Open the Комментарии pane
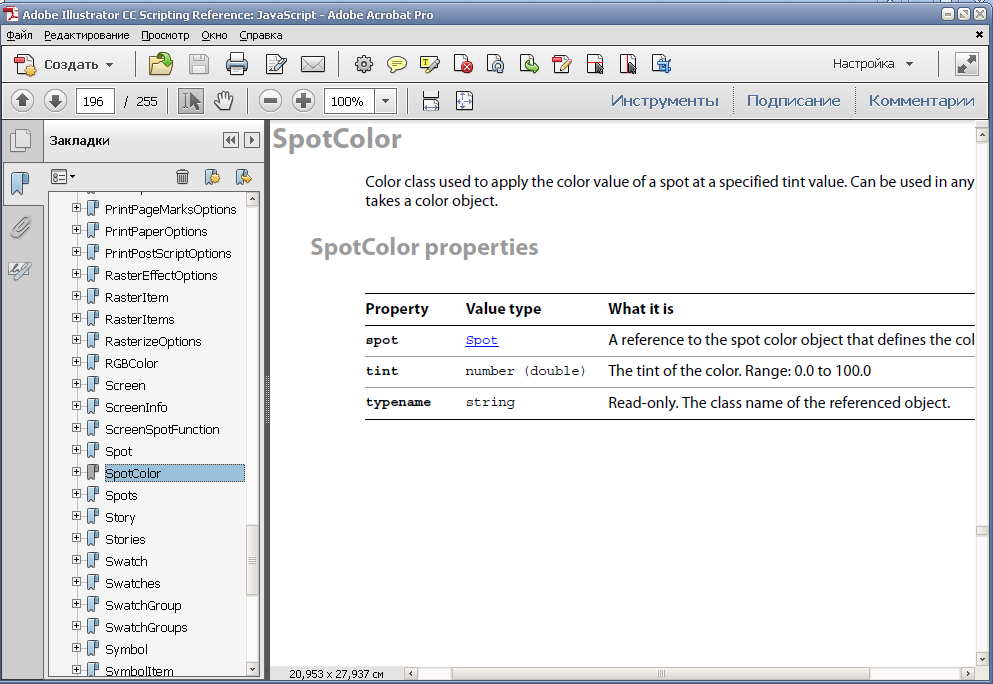Viewport: 993px width, 684px height. (x=921, y=101)
